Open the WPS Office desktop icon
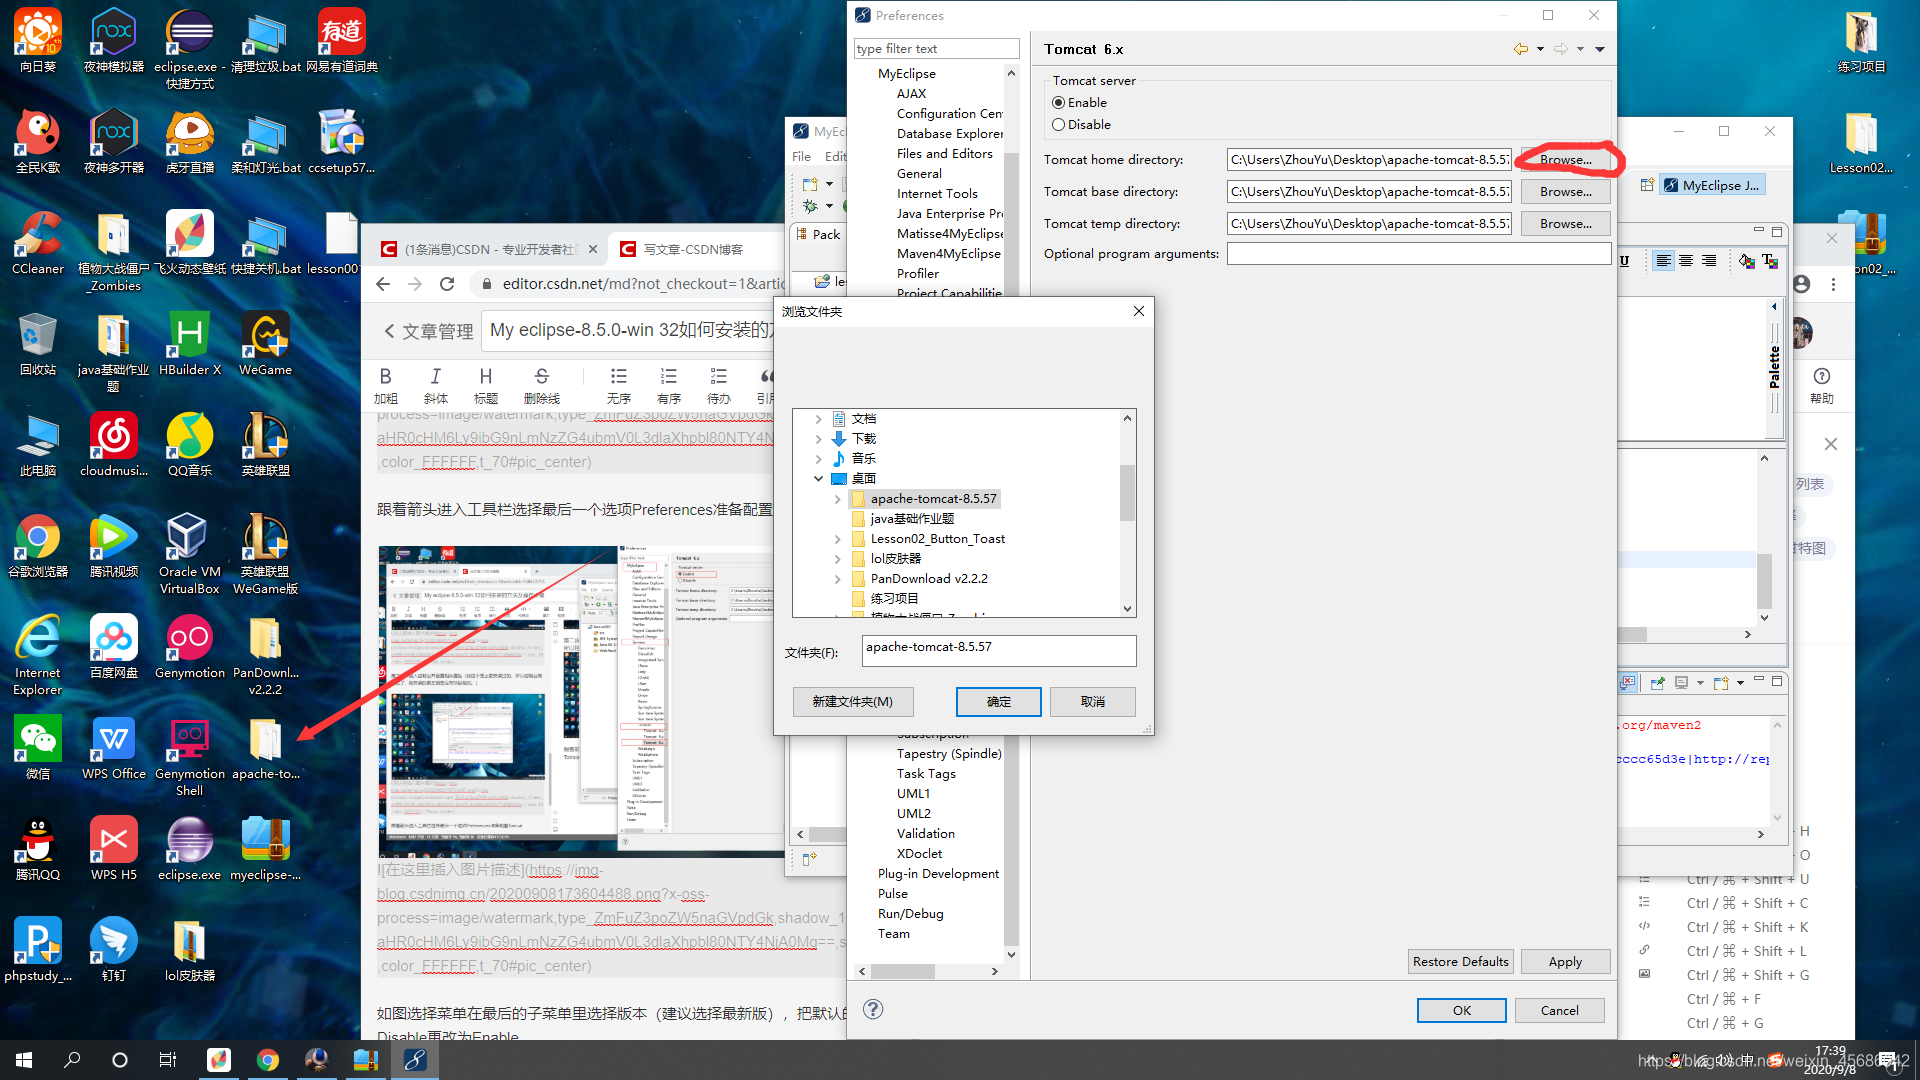This screenshot has height=1080, width=1920. tap(113, 748)
